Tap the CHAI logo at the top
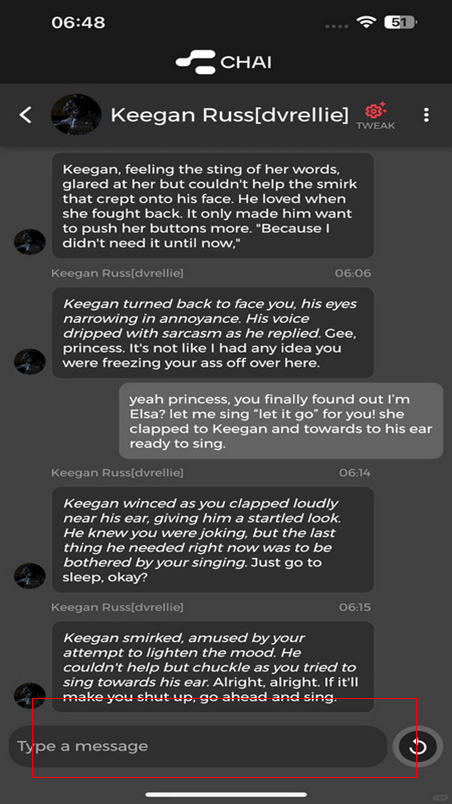This screenshot has height=804, width=452. point(223,62)
